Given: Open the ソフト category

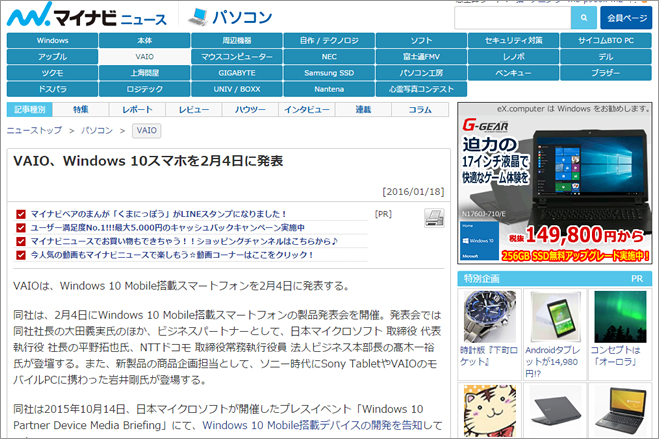Looking at the screenshot, I should [421, 40].
